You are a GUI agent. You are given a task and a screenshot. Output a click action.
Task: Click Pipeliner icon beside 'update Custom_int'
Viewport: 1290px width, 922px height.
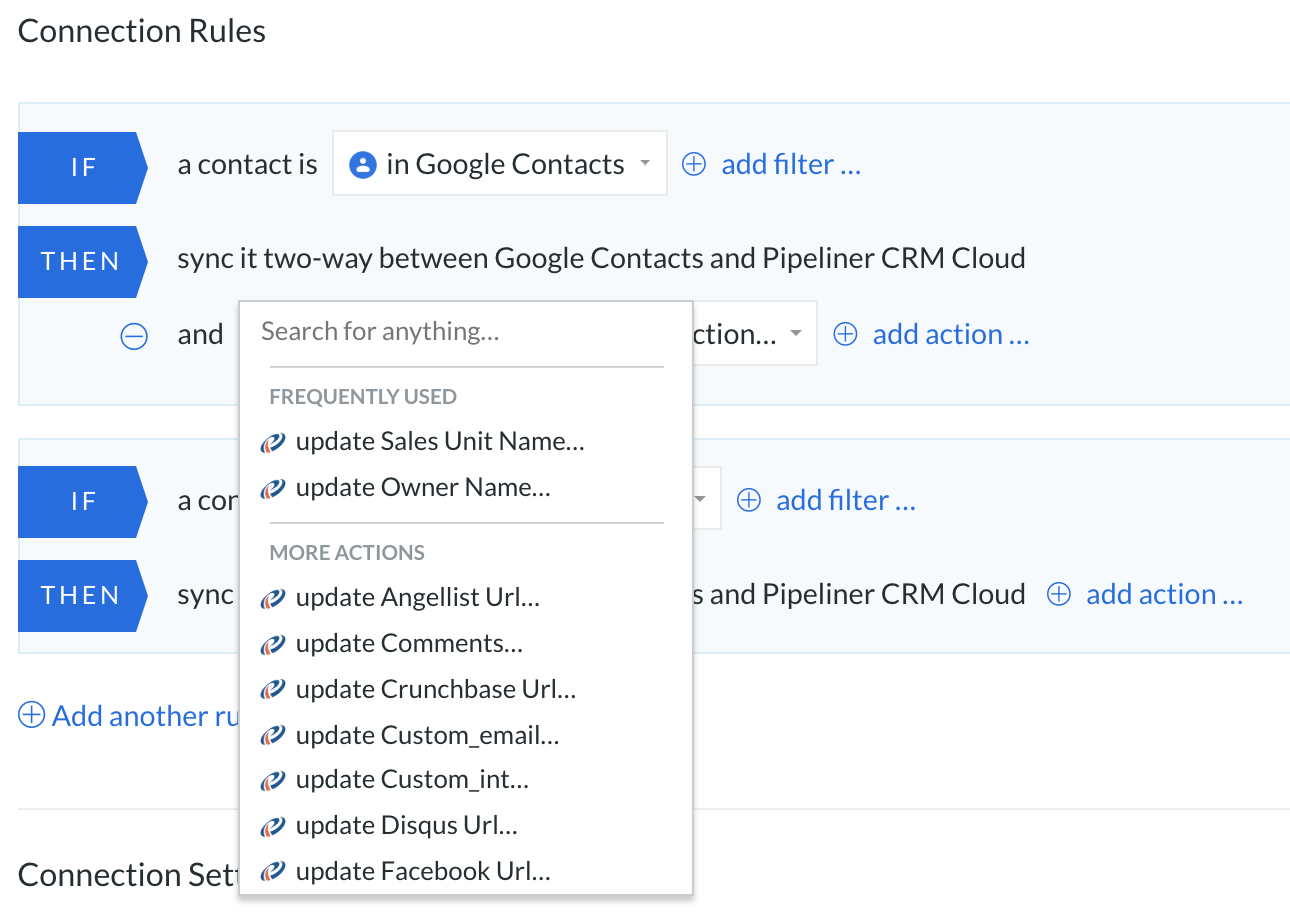(x=273, y=781)
